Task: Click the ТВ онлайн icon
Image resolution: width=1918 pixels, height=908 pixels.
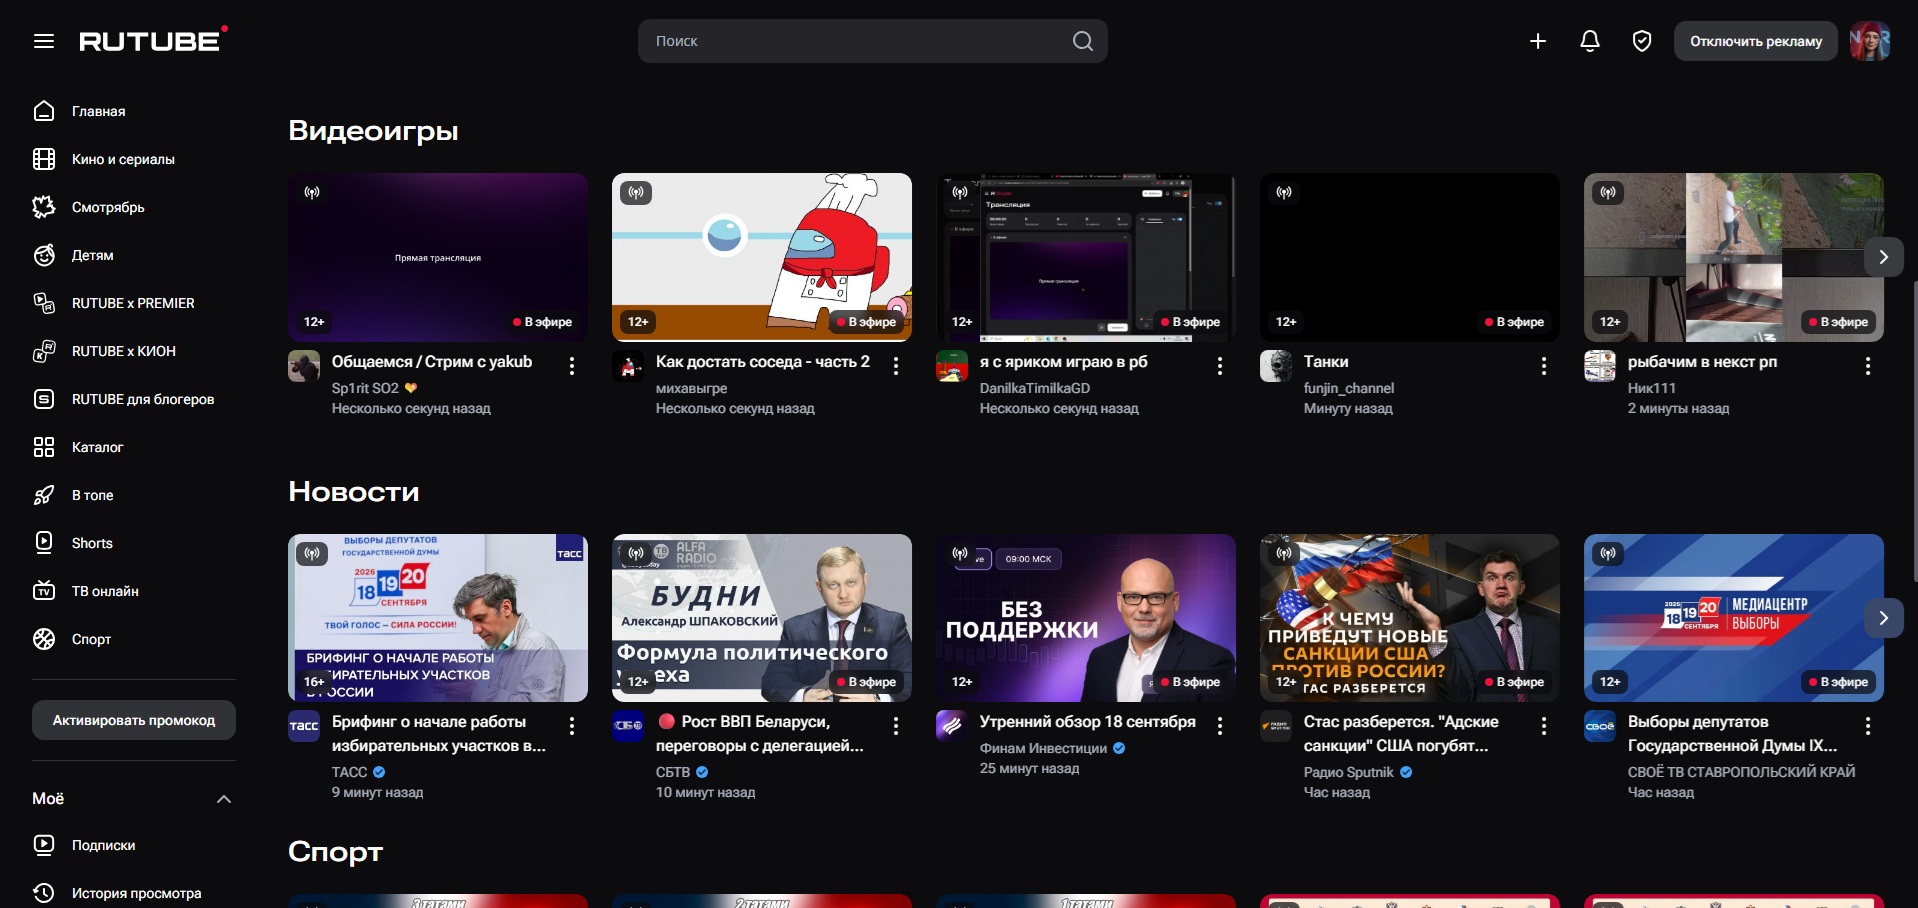Action: coord(44,591)
